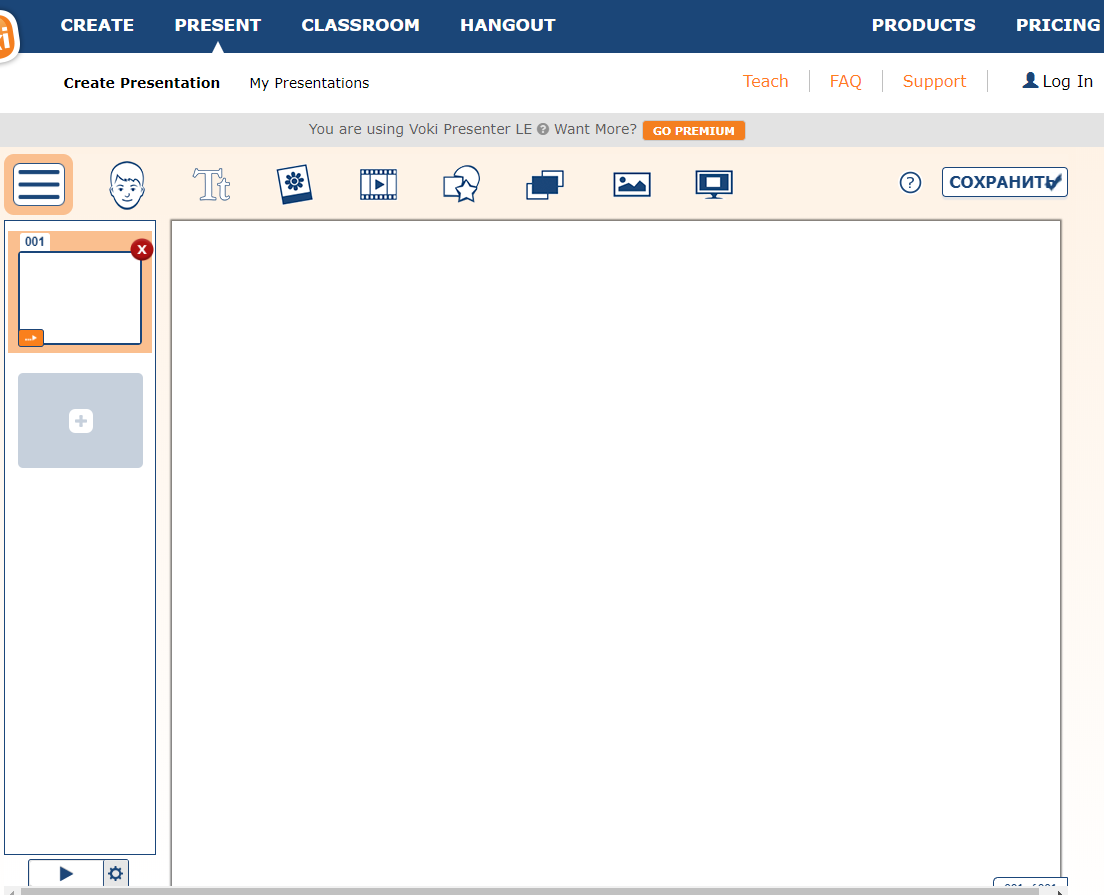Open the My Presentations tab
The height and width of the screenshot is (895, 1104).
(309, 83)
